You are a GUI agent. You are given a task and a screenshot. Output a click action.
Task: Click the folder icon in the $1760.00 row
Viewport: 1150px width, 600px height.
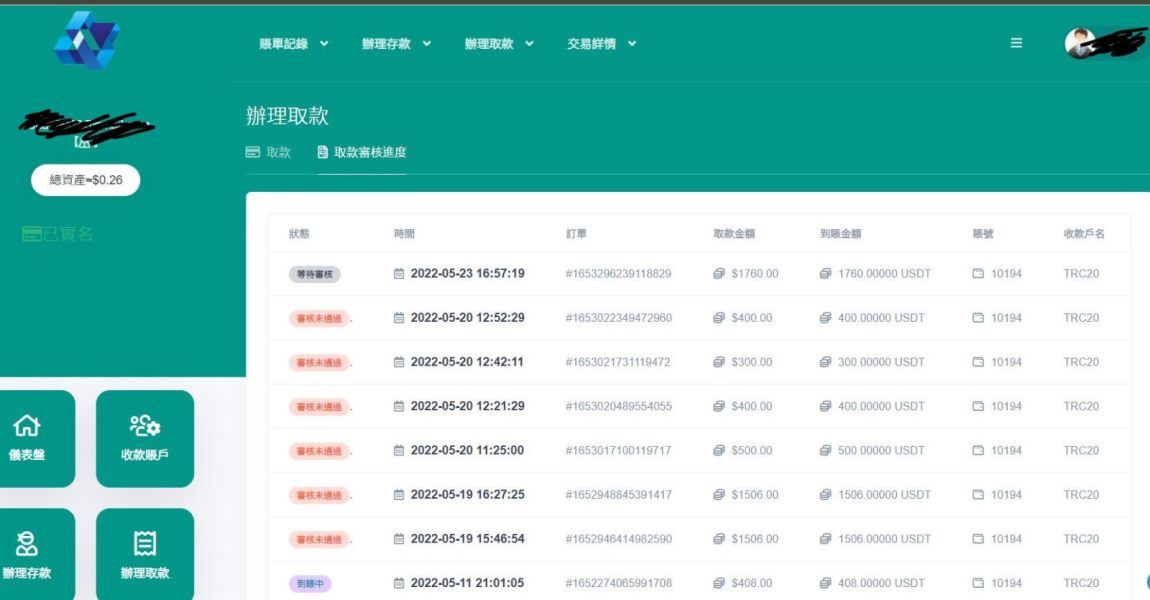978,274
